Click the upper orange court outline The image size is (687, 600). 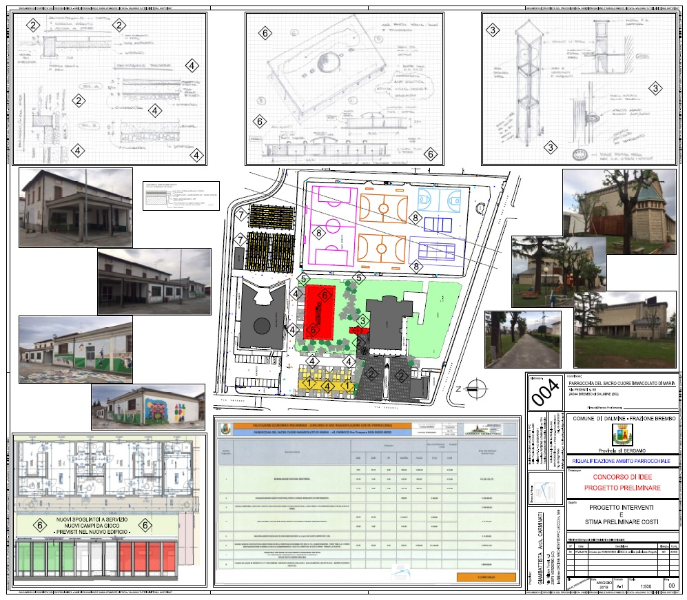pos(383,208)
